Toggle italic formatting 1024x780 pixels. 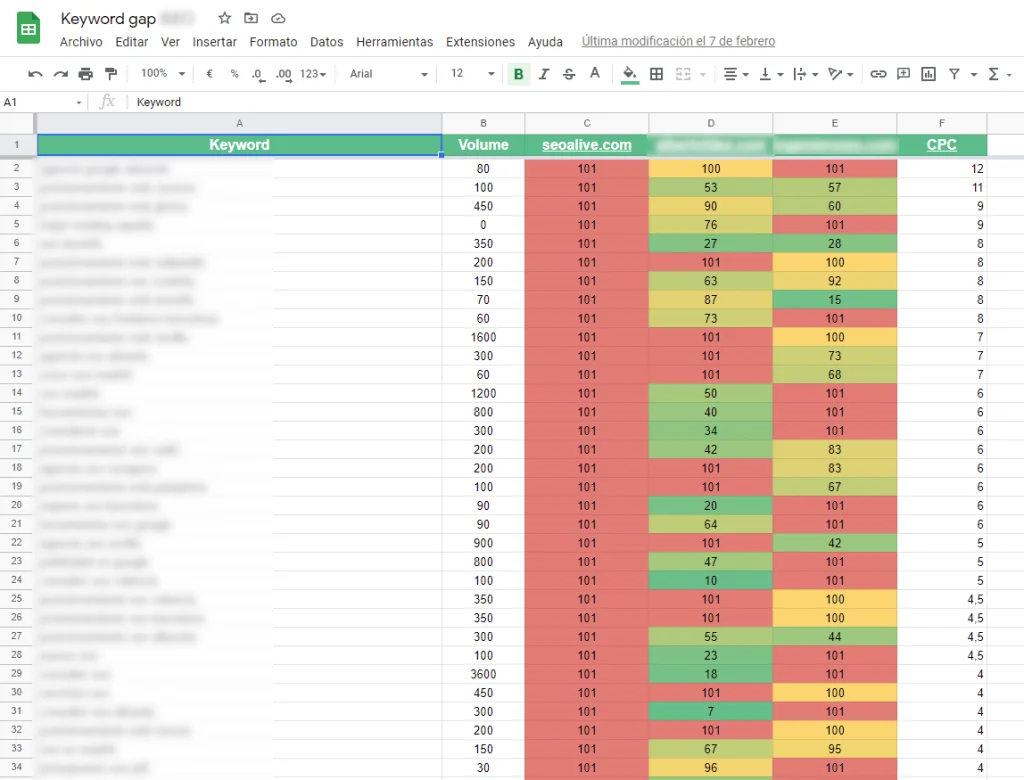[x=544, y=74]
